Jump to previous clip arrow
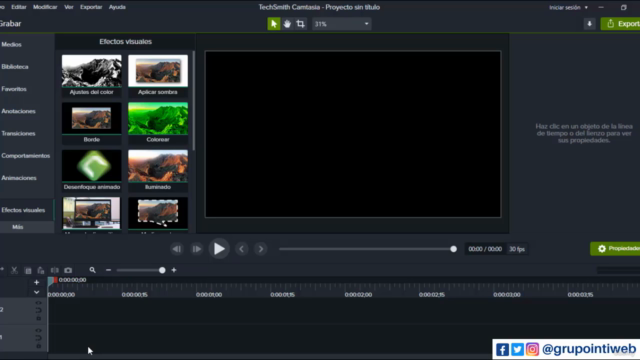 (242, 249)
